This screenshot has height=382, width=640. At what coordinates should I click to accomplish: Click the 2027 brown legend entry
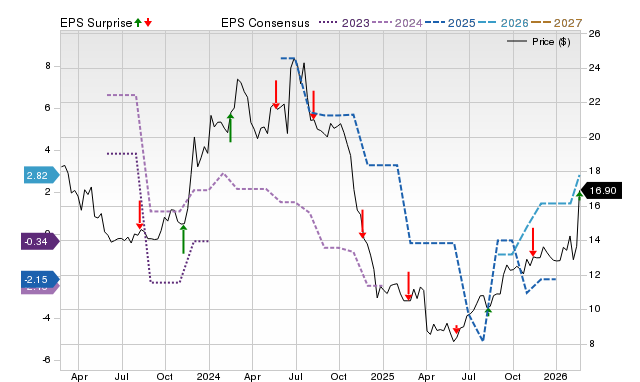[x=556, y=23]
